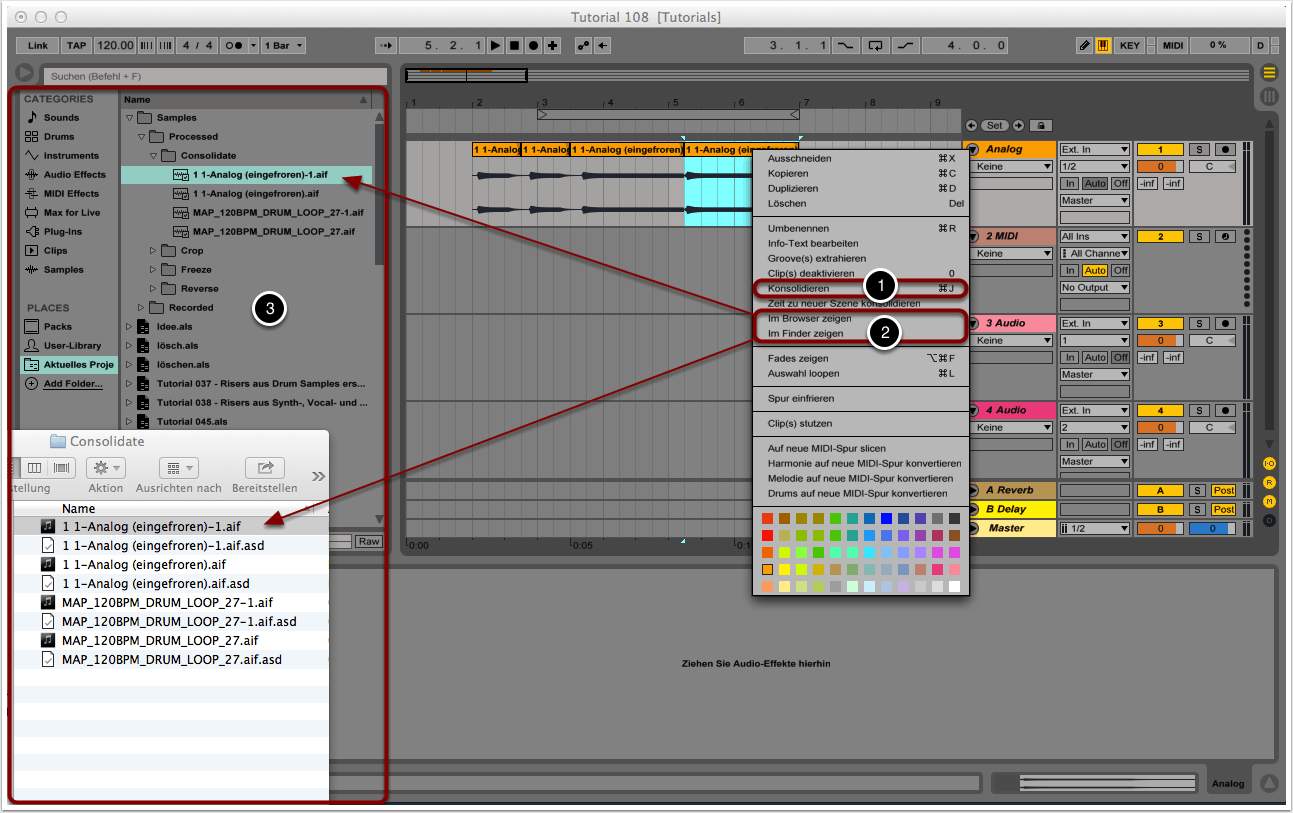
Task: Open the Drums category in browser
Action: coord(58,137)
